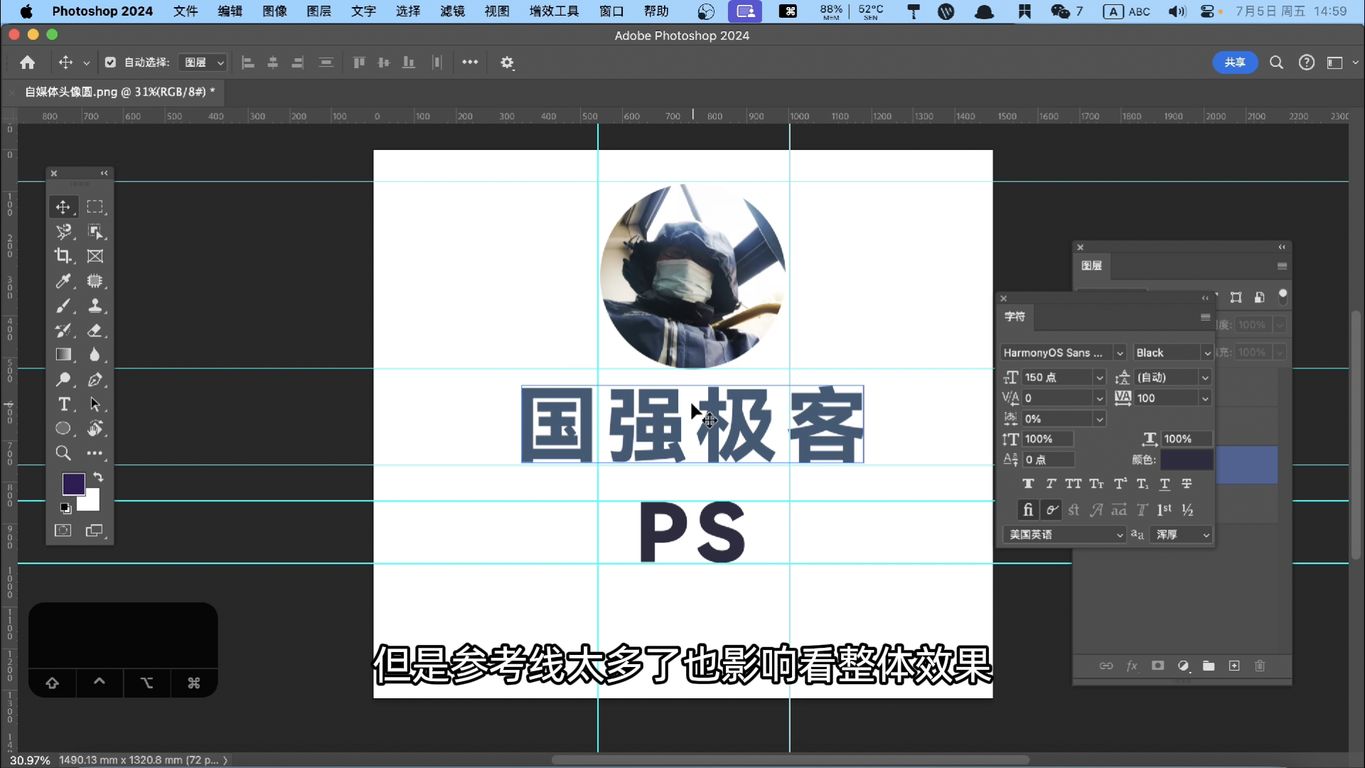The width and height of the screenshot is (1365, 768).
Task: Toggle standard ligatures (fi) button
Action: (1028, 510)
